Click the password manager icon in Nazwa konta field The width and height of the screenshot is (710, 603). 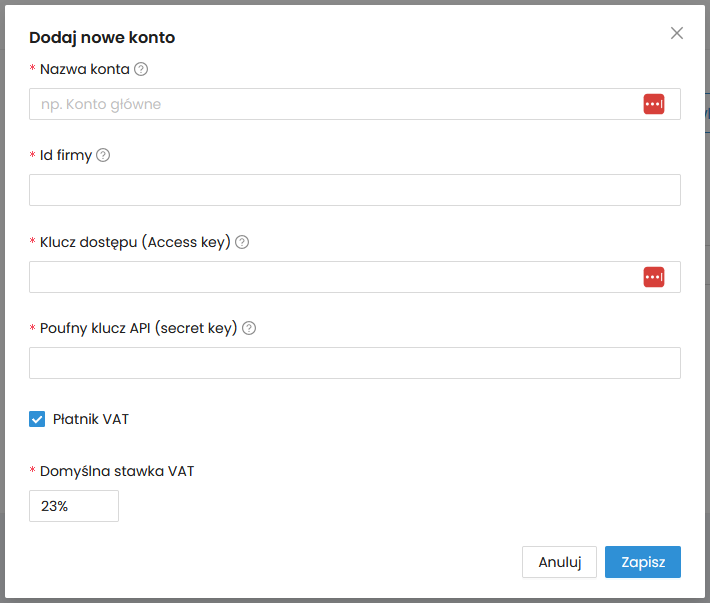pos(653,104)
